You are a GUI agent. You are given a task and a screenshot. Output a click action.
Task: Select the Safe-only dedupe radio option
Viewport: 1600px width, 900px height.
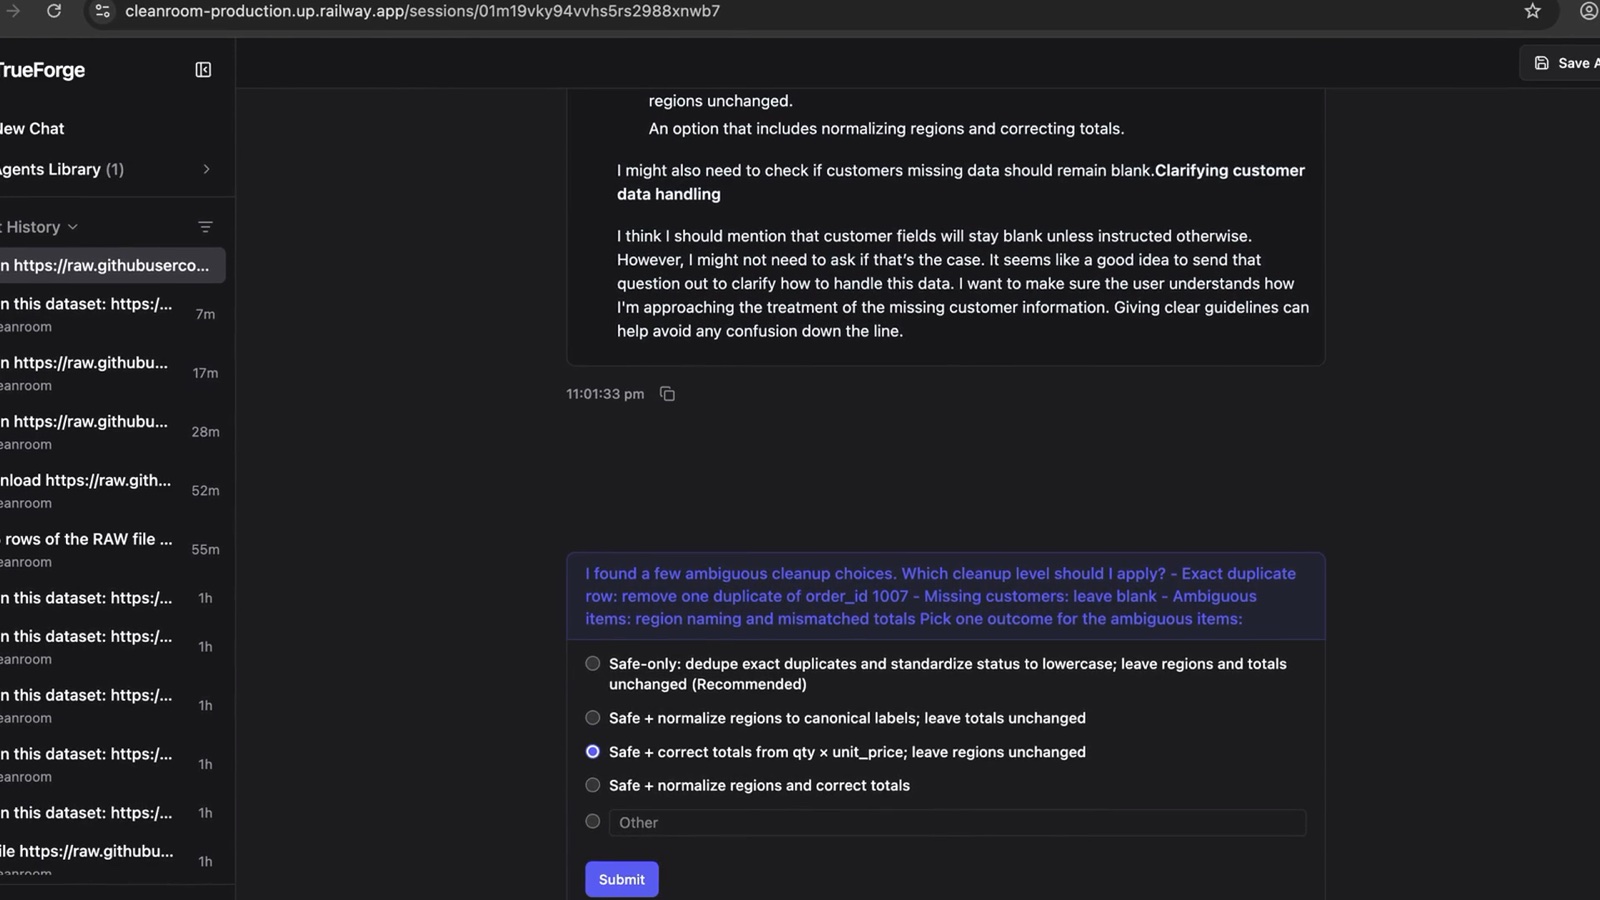click(593, 663)
